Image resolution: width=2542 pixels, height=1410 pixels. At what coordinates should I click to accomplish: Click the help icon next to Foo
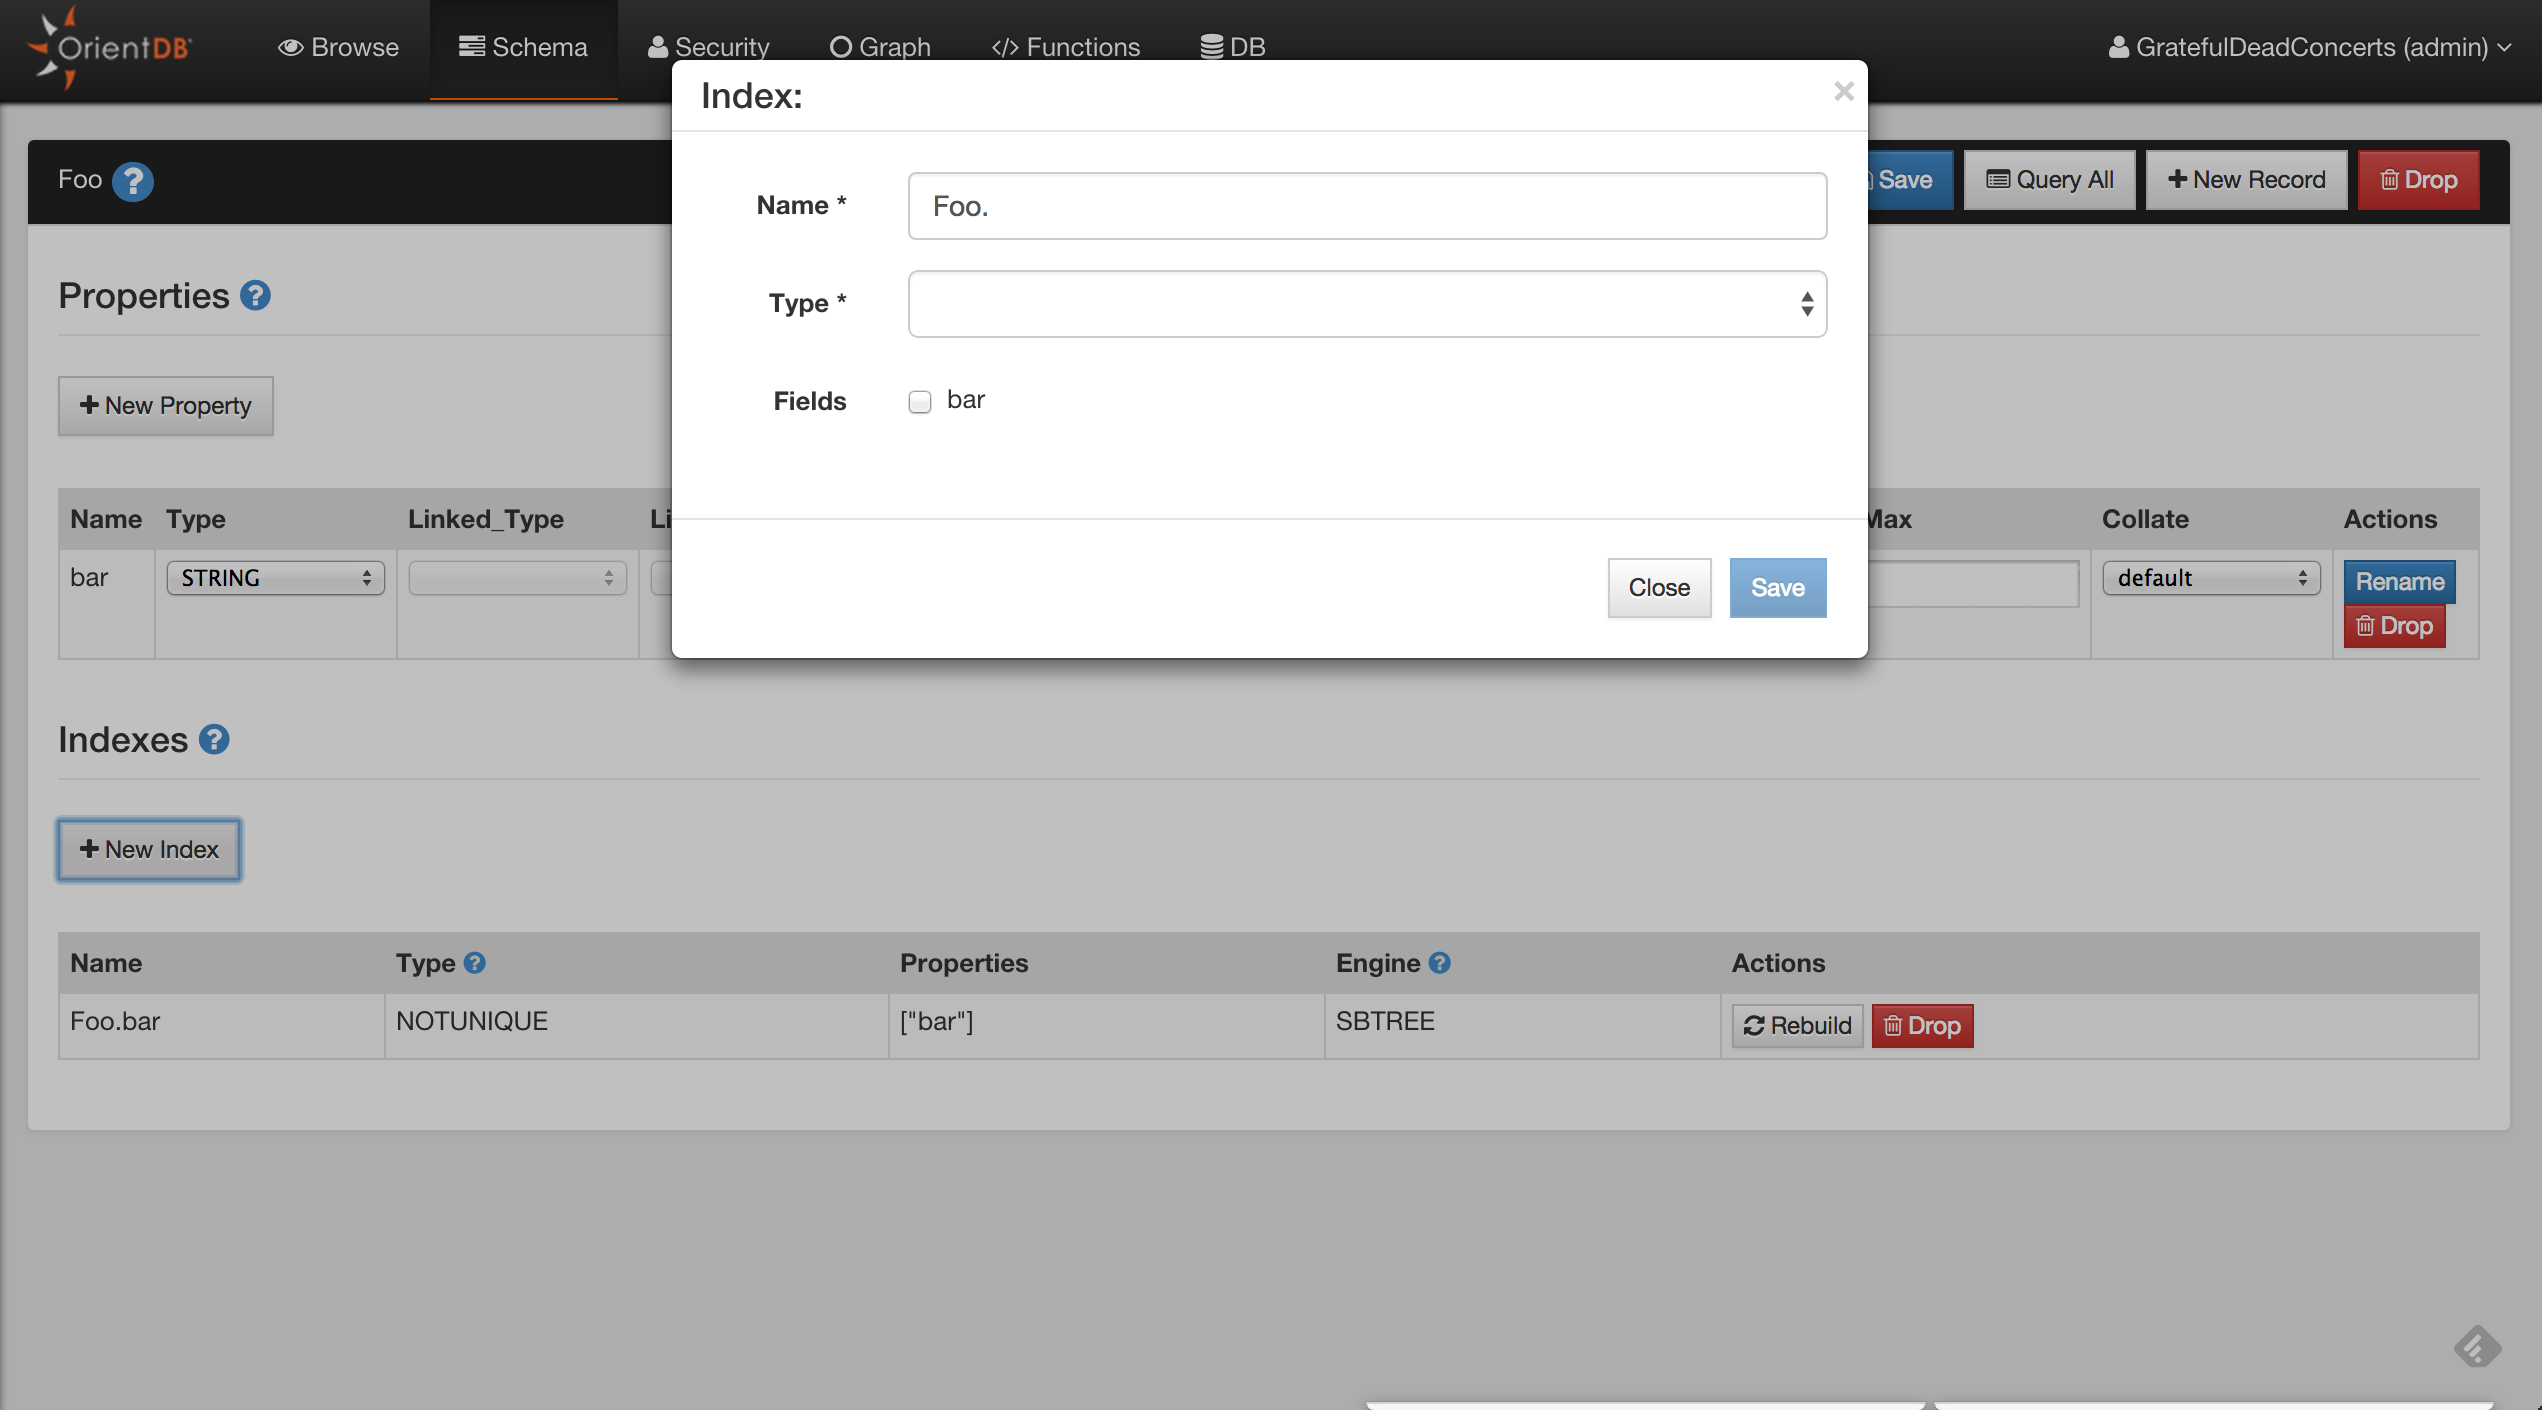click(133, 181)
